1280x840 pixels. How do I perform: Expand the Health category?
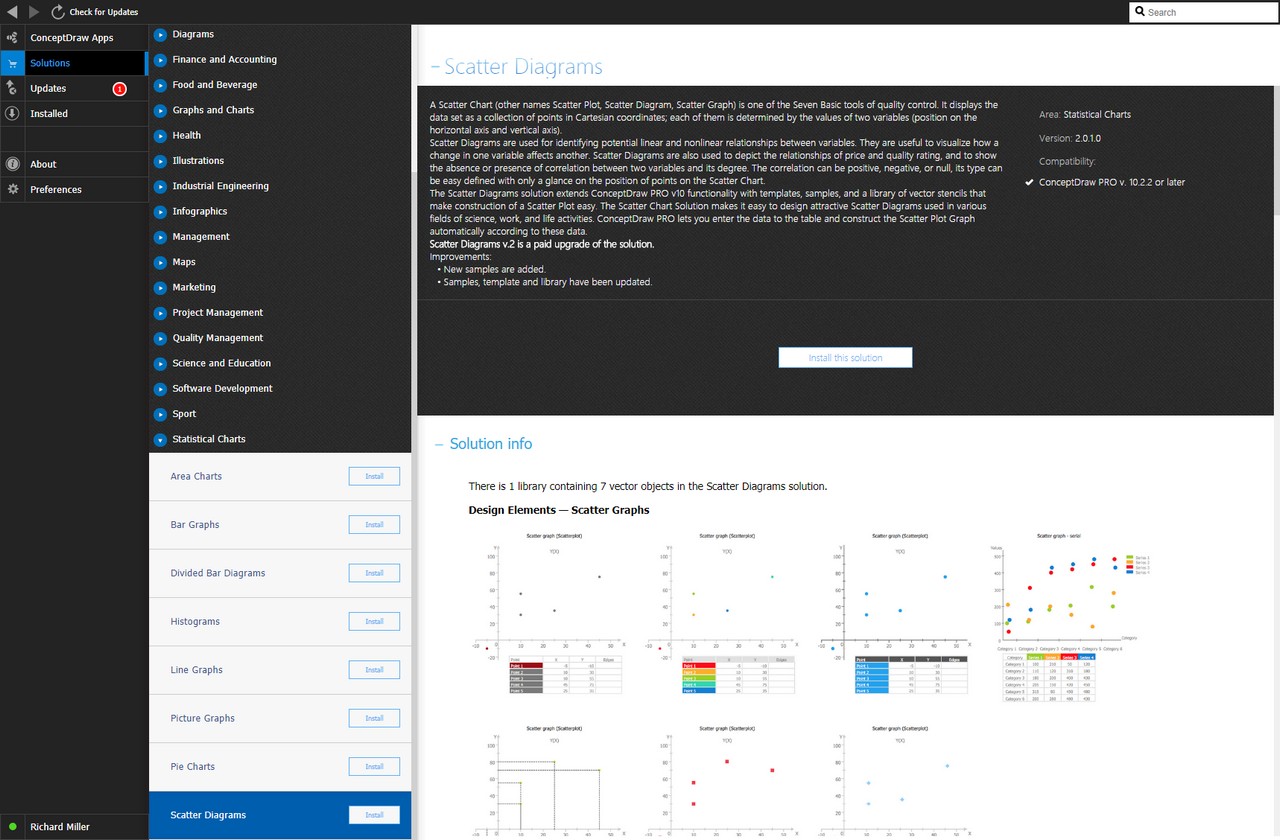tap(160, 135)
